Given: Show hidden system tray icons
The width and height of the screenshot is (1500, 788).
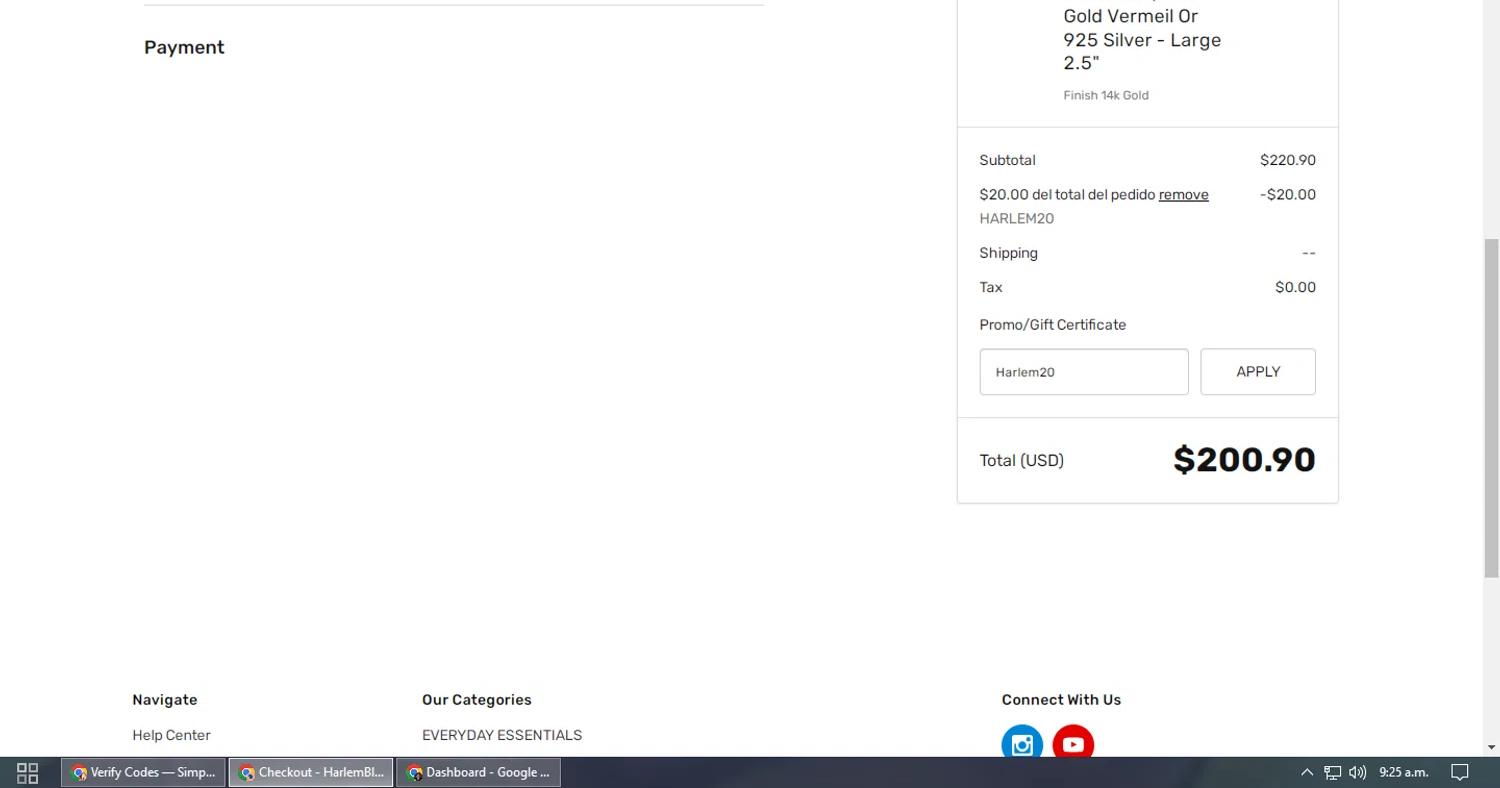Looking at the screenshot, I should click(1306, 772).
